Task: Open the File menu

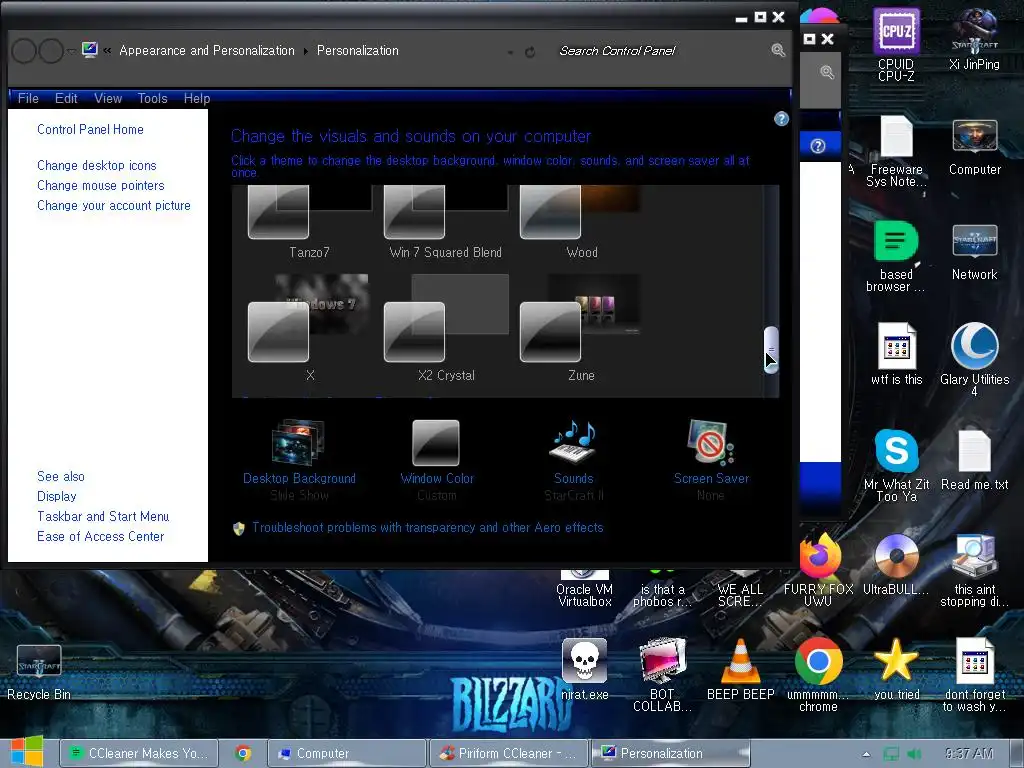Action: tap(28, 99)
